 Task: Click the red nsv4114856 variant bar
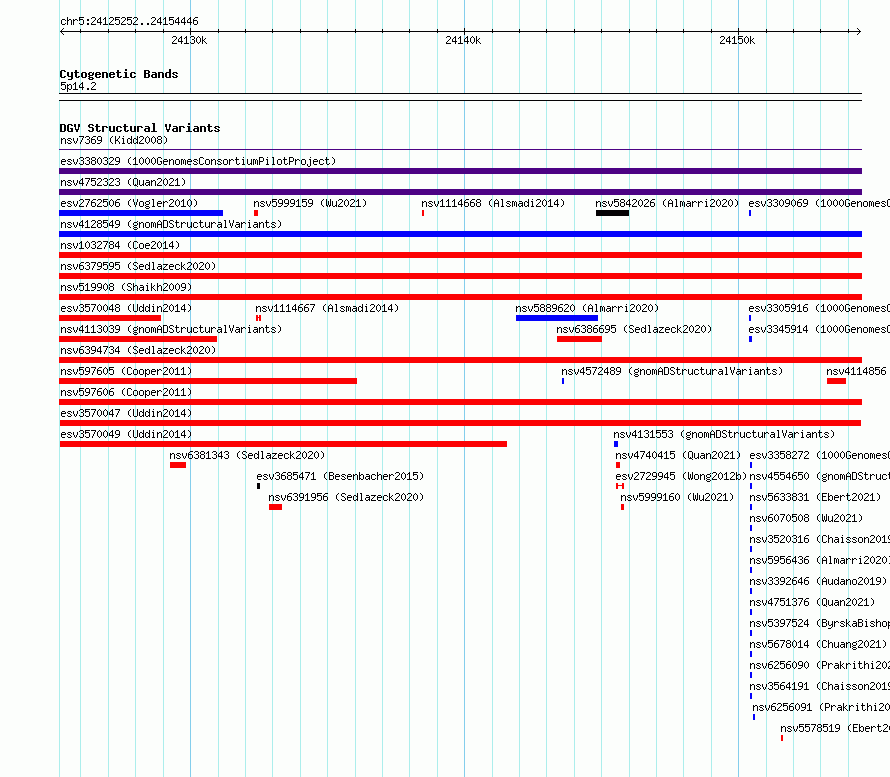[x=837, y=381]
